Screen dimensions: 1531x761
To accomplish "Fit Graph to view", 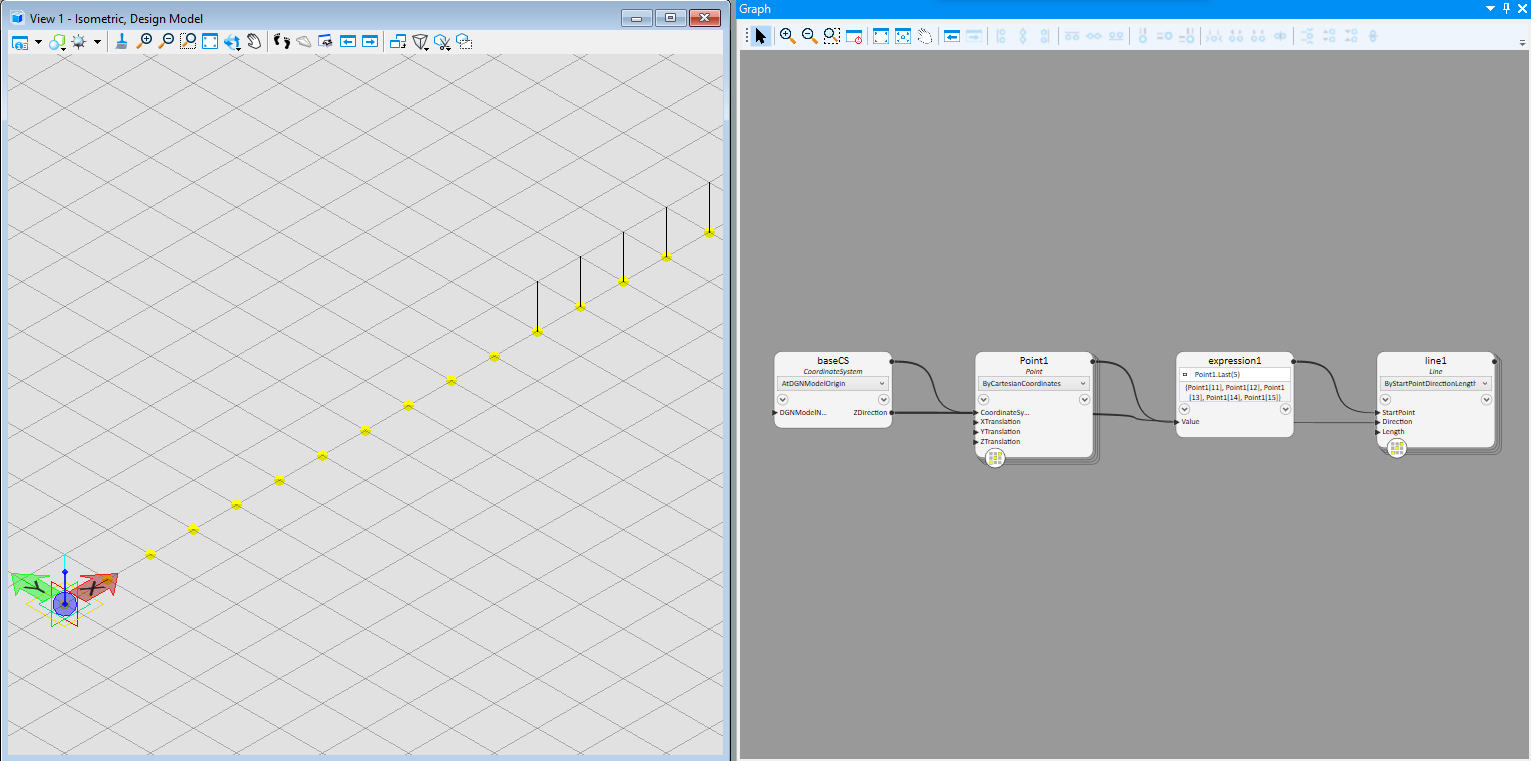I will (x=881, y=36).
